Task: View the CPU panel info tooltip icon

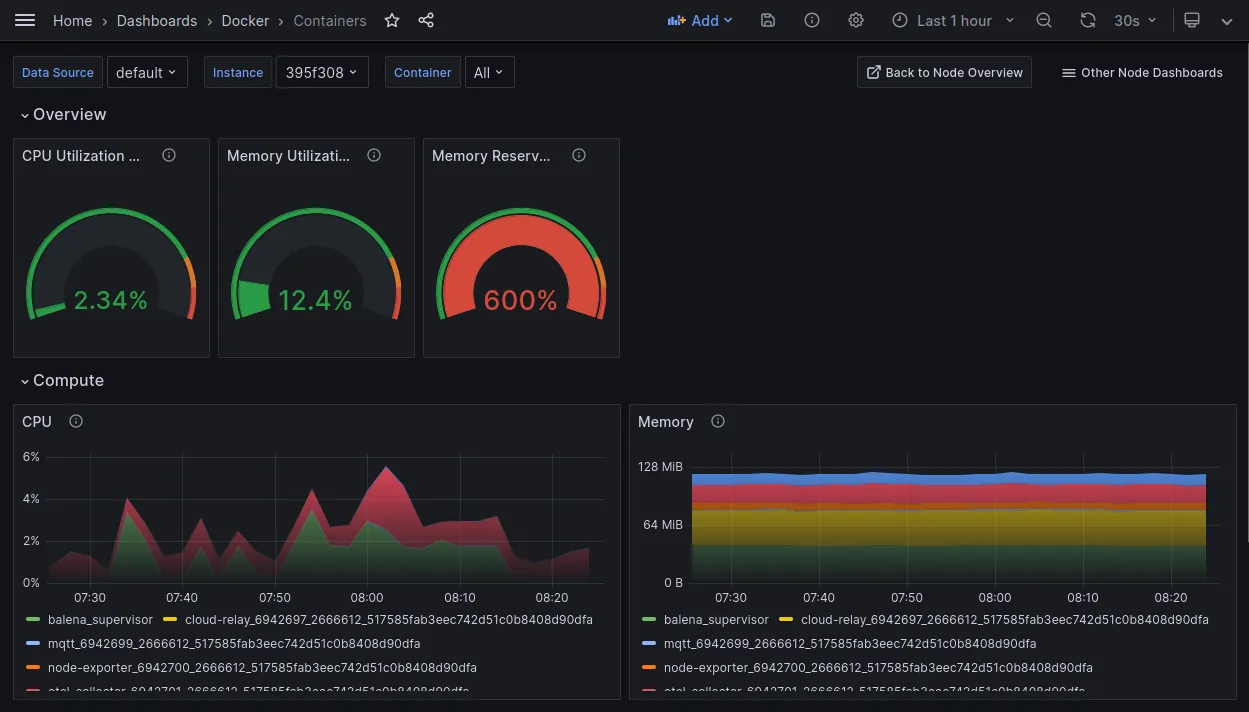Action: pyautogui.click(x=77, y=421)
